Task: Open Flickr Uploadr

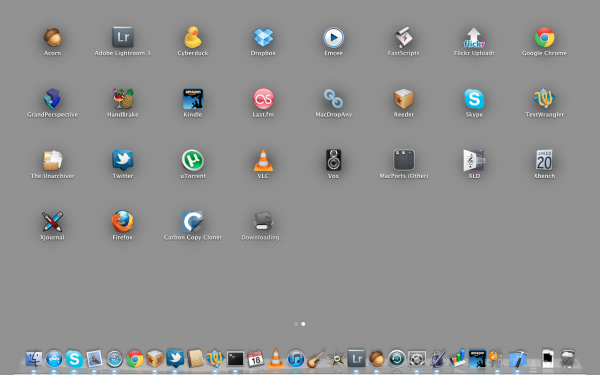Action: point(474,38)
